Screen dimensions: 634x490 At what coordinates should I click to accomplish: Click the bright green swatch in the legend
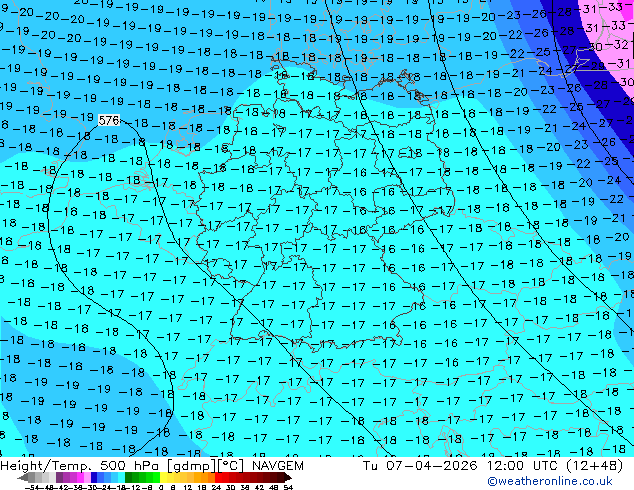coord(156,477)
